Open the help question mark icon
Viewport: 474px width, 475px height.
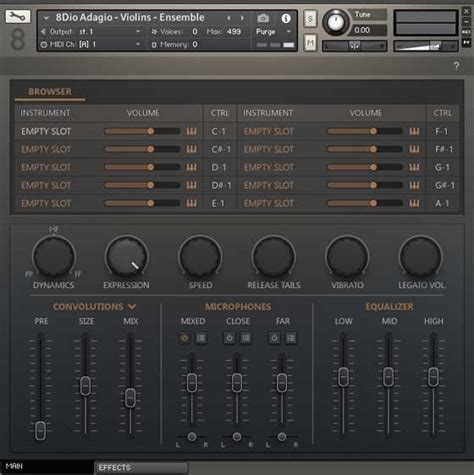[456, 66]
